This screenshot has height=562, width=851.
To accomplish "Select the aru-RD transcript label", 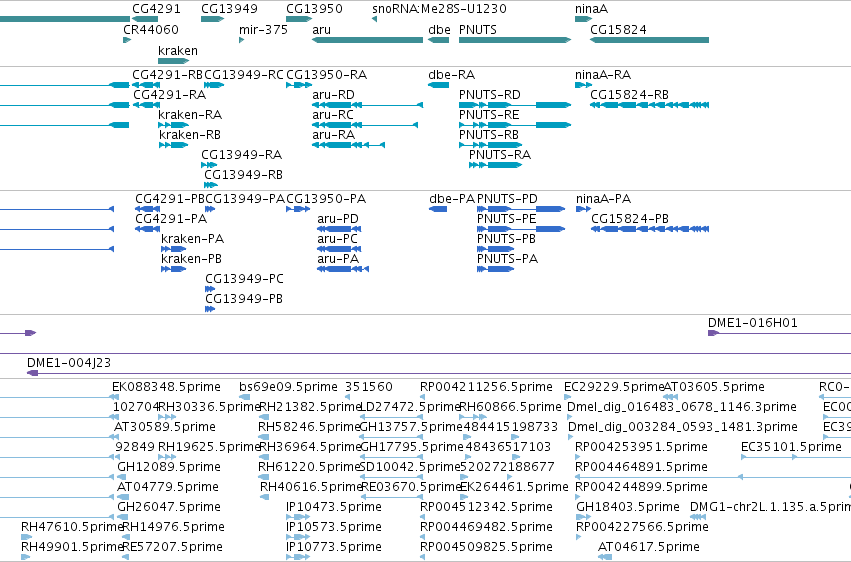I will 333,95.
